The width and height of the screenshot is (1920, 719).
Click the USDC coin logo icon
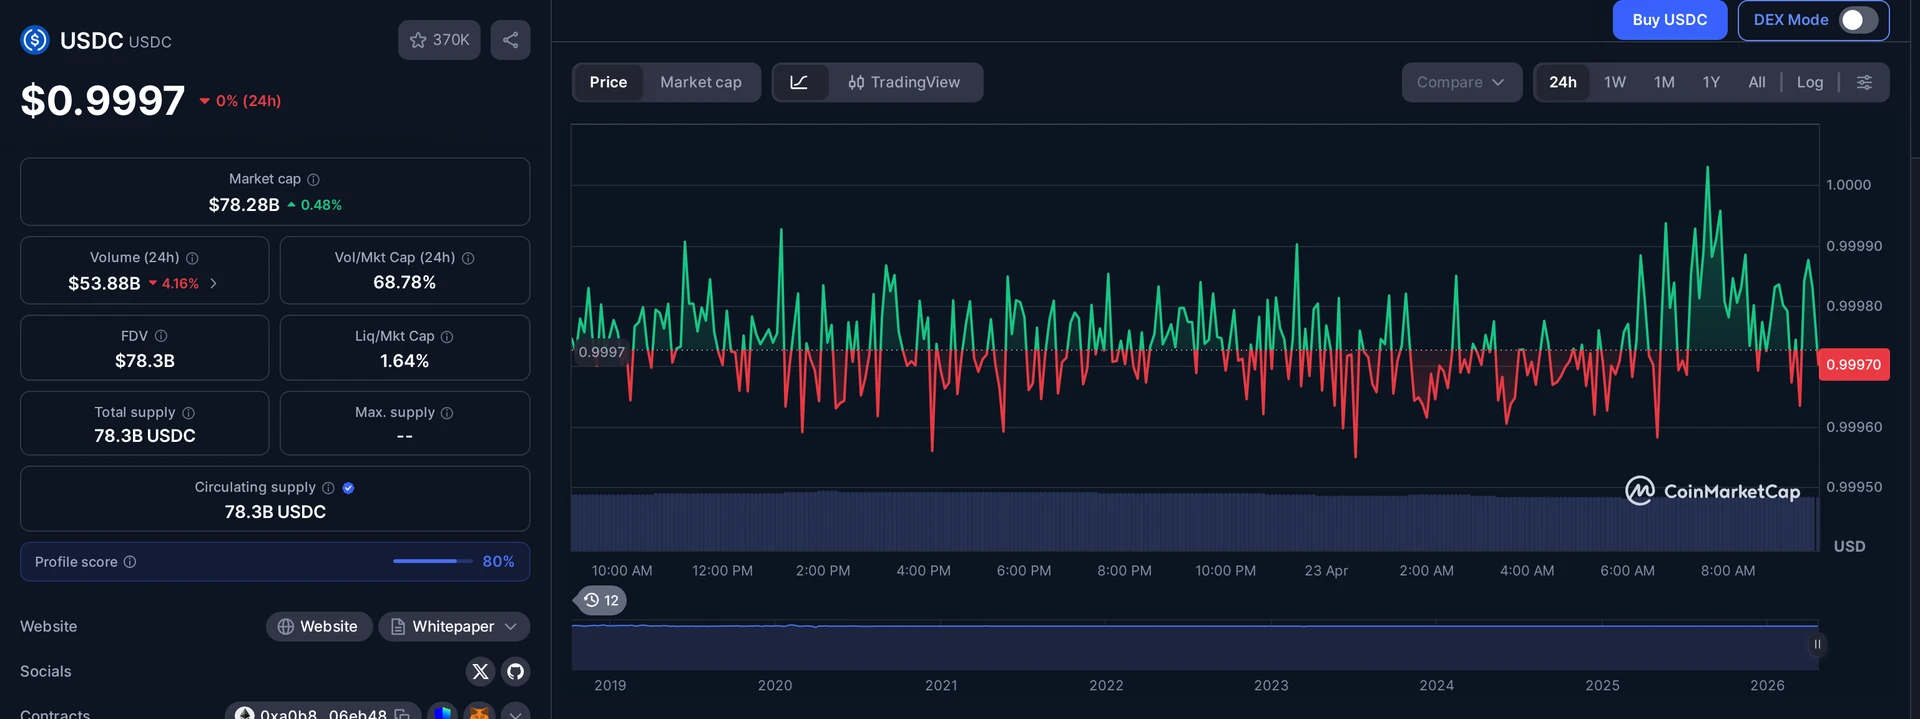[x=35, y=40]
